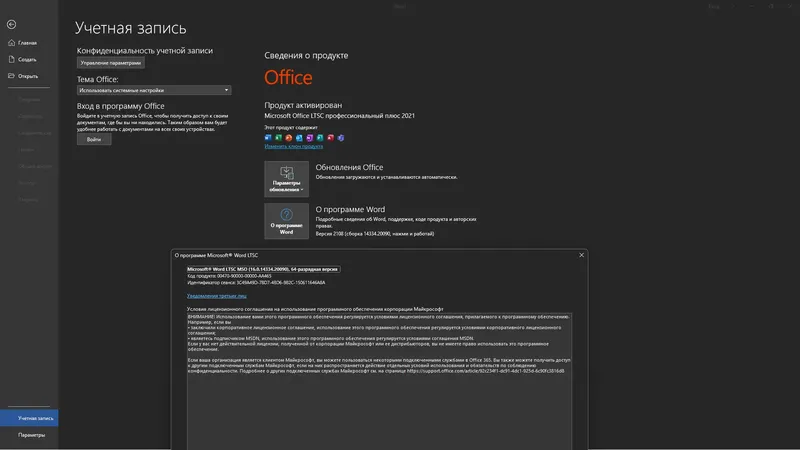Click the teal Publisher app icon

pyautogui.click(x=320, y=138)
